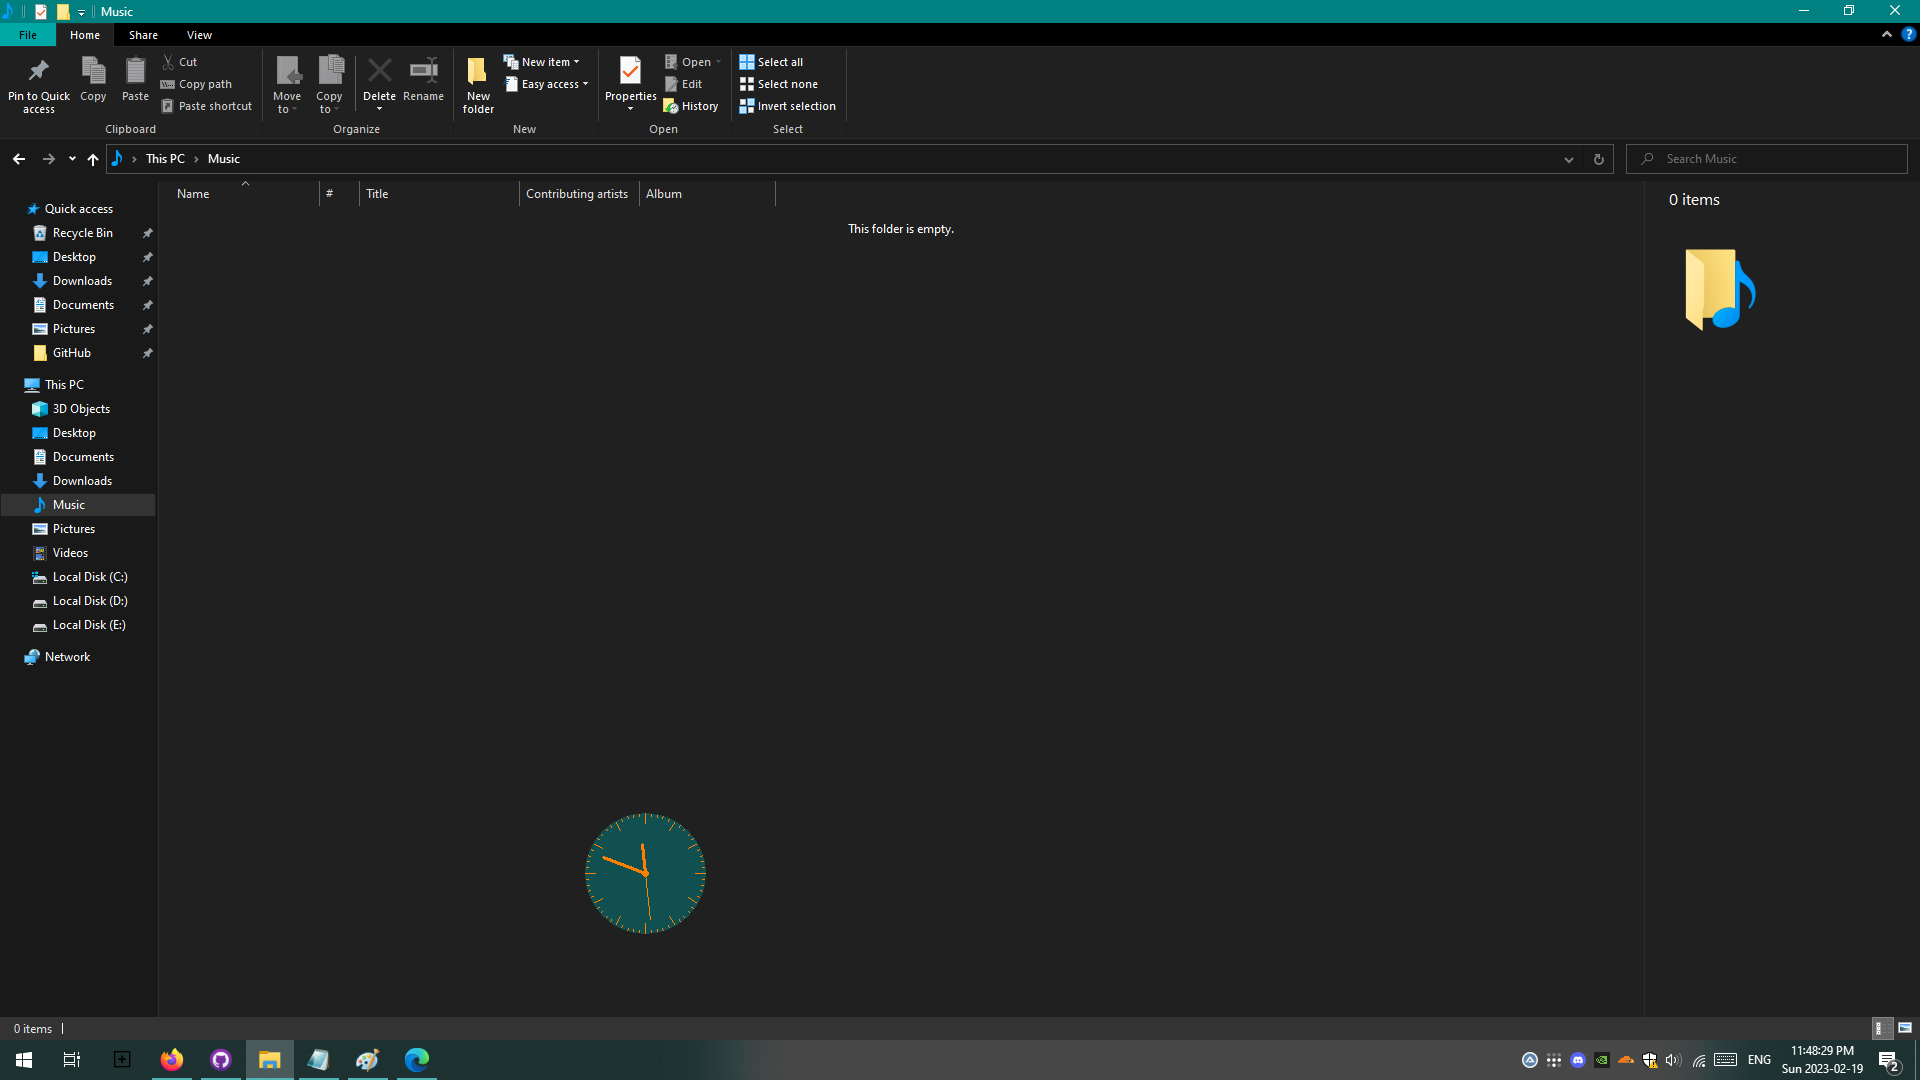Go up one folder level
Screen dimensions: 1920x1080
click(x=93, y=159)
